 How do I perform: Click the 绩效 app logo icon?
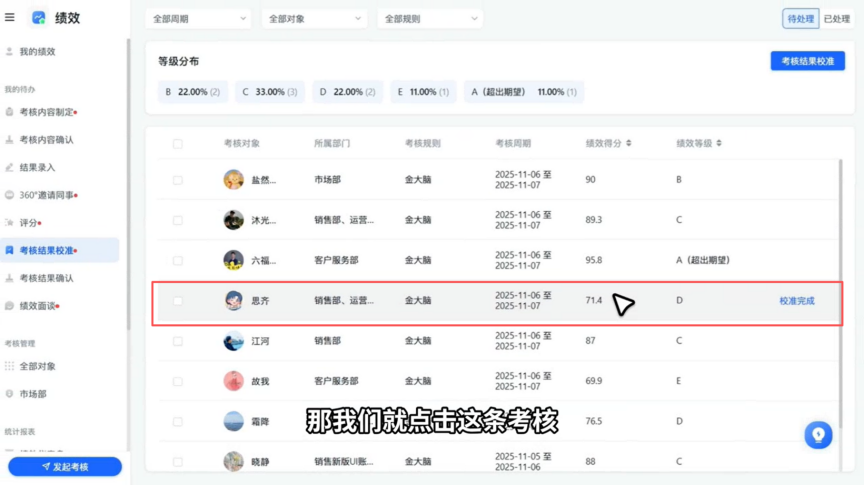tap(39, 18)
